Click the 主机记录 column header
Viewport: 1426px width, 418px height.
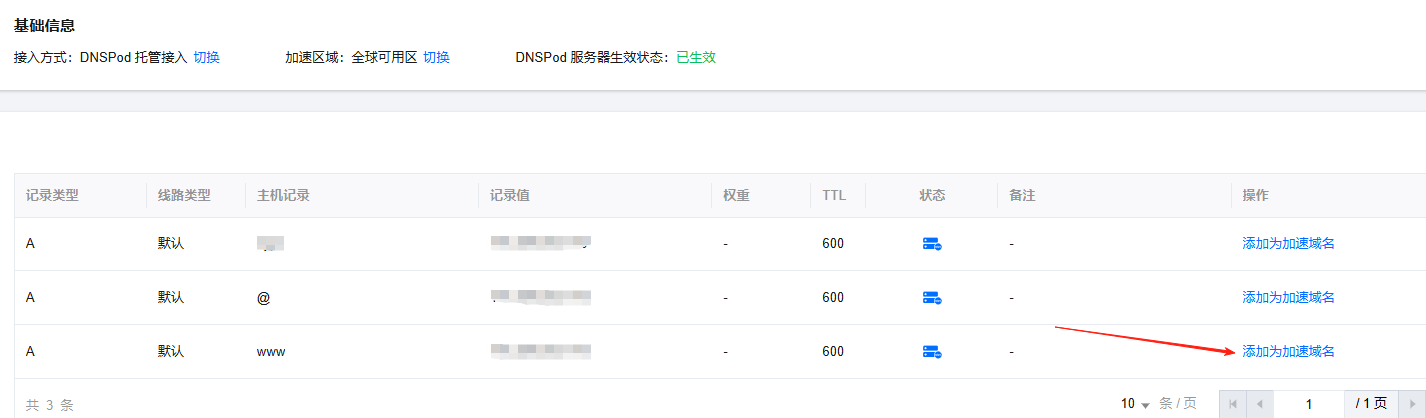click(x=283, y=196)
